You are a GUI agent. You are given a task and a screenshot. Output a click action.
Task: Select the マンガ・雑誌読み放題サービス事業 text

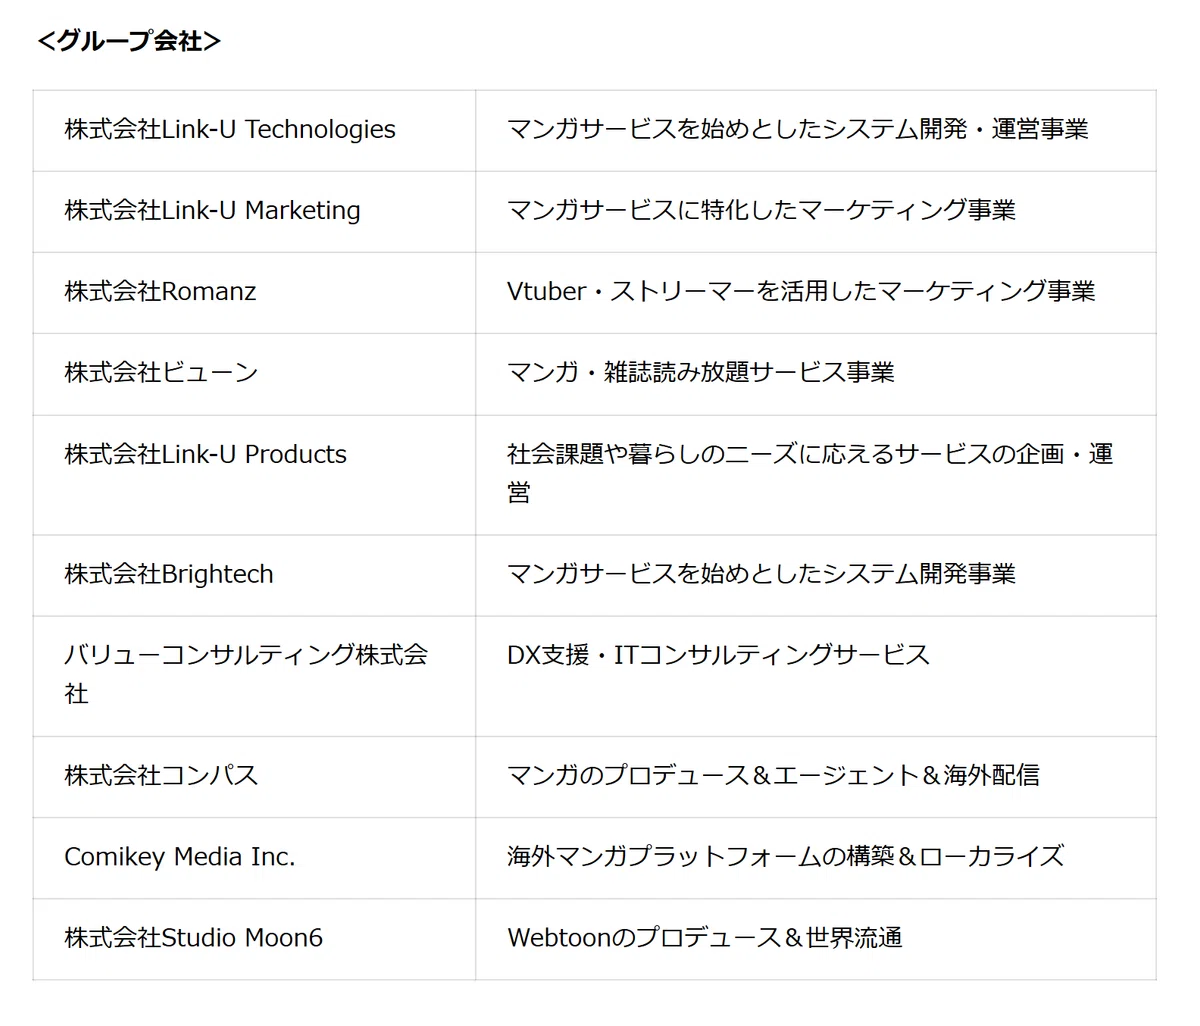click(700, 372)
